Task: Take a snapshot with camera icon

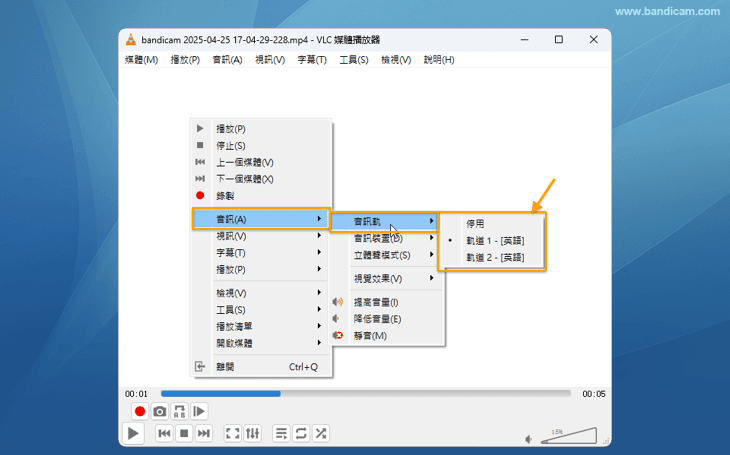Action: [x=160, y=411]
